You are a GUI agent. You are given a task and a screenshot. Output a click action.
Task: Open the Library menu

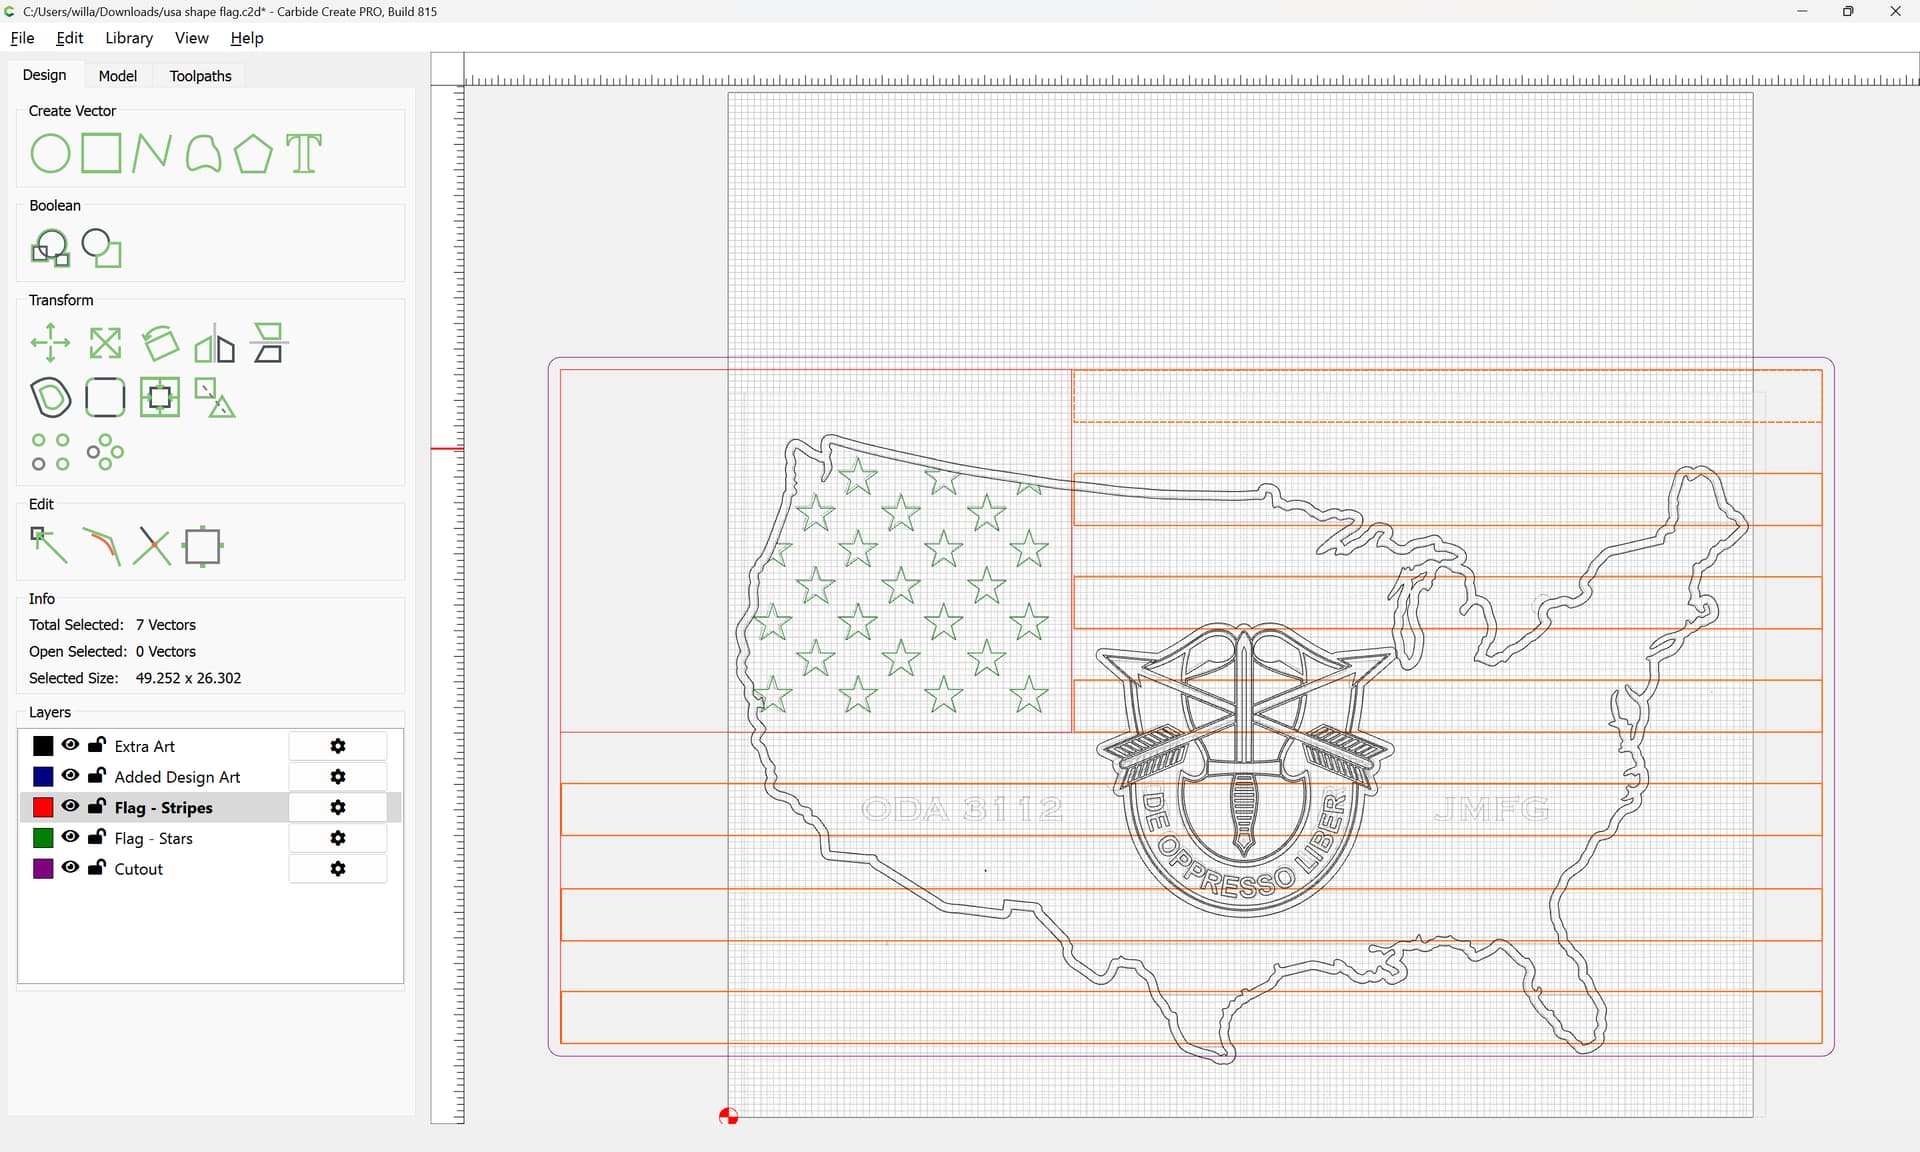coord(129,38)
